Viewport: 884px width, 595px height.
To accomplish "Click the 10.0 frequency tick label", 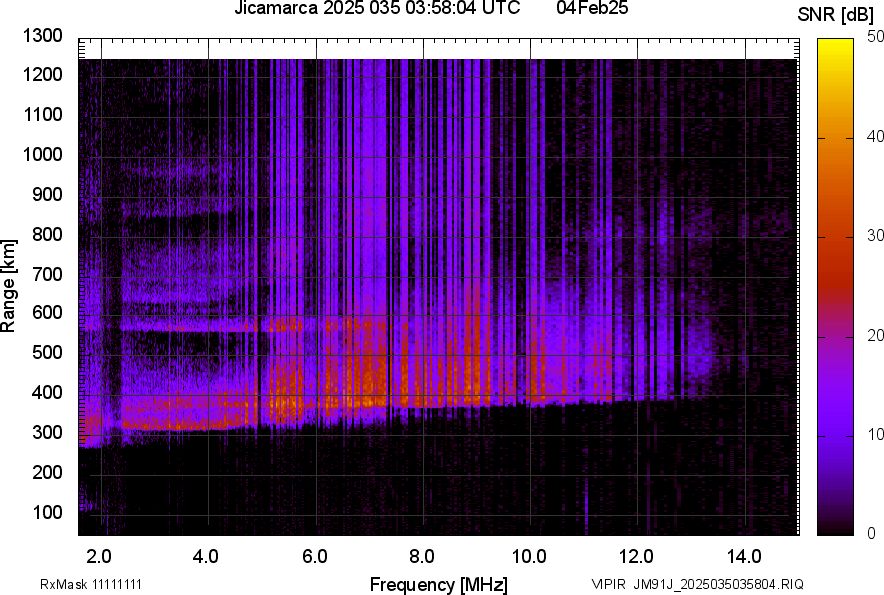I will pyautogui.click(x=529, y=555).
